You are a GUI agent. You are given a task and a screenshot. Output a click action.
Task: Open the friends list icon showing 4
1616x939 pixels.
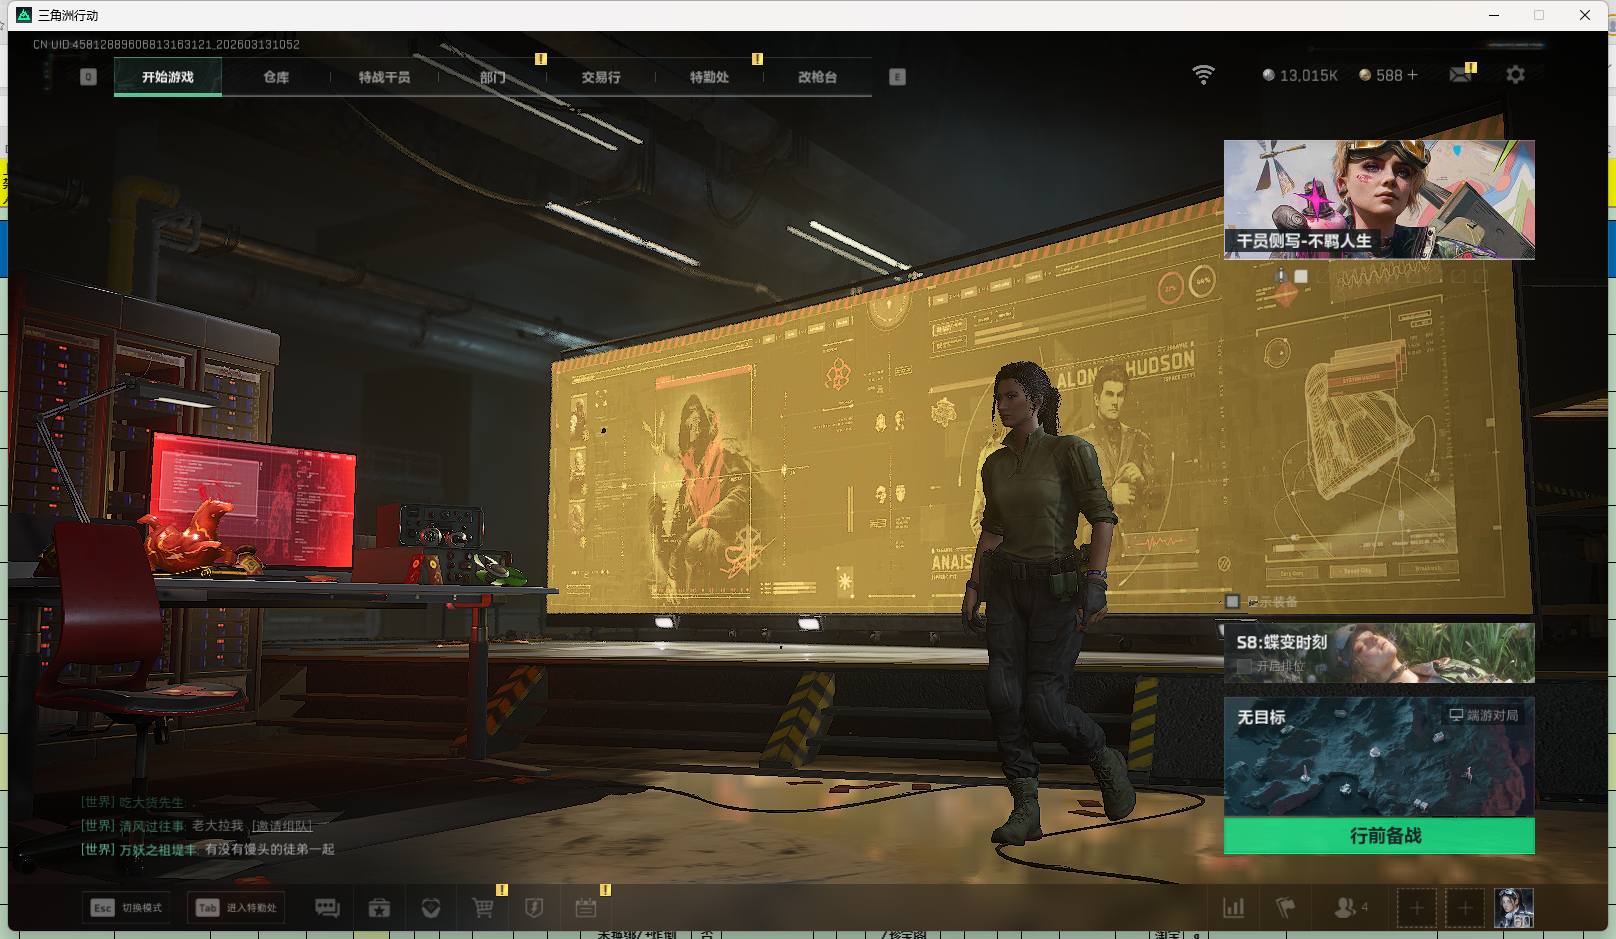pos(1351,908)
